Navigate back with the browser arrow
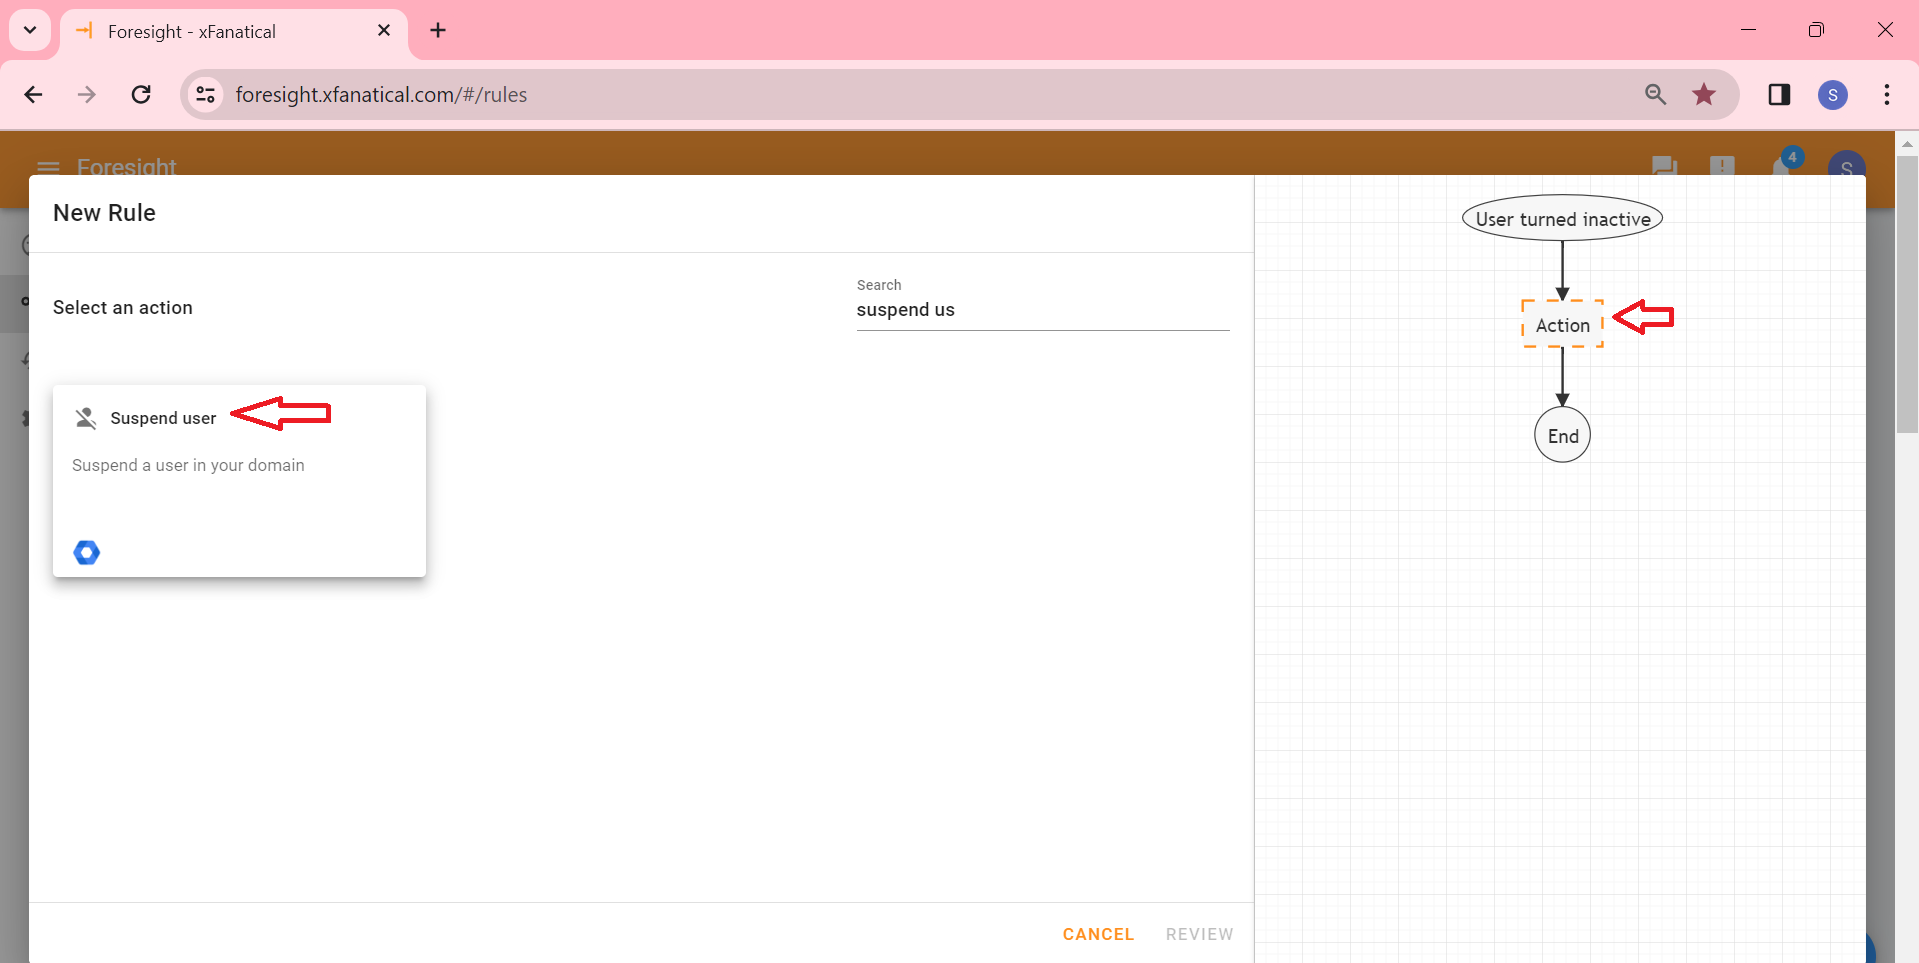 pyautogui.click(x=33, y=94)
